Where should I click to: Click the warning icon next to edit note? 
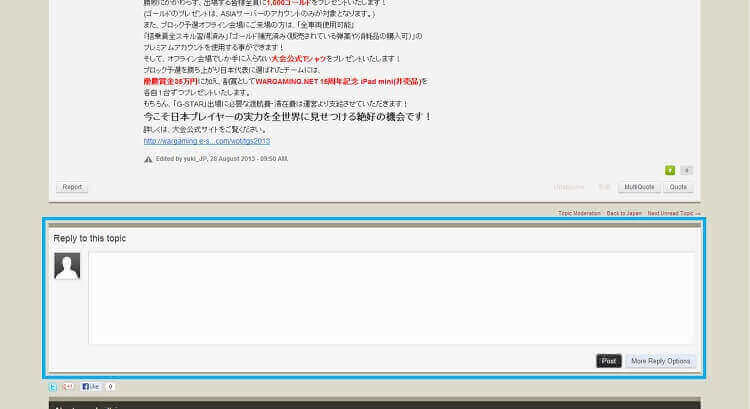click(x=148, y=158)
